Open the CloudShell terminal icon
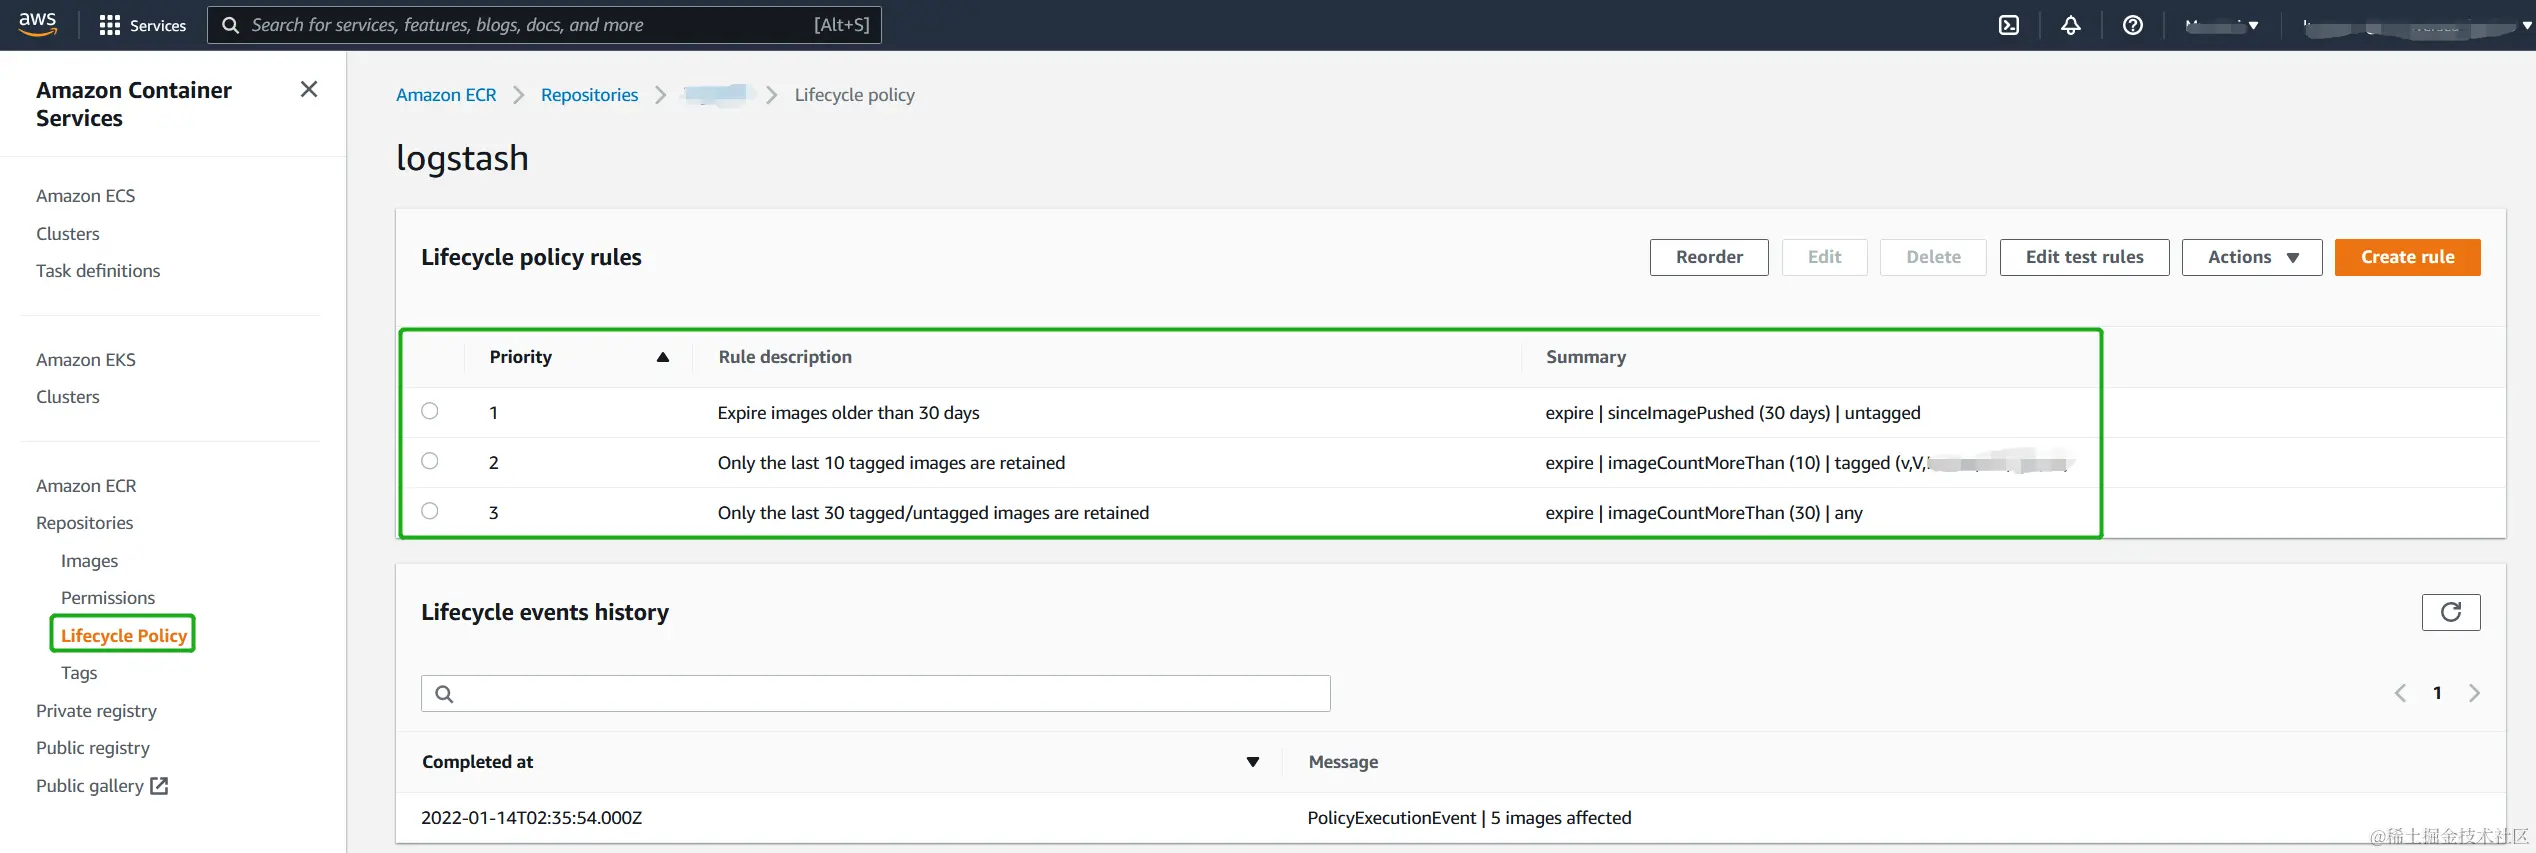Screen dimensions: 2536x853 [x=2008, y=25]
